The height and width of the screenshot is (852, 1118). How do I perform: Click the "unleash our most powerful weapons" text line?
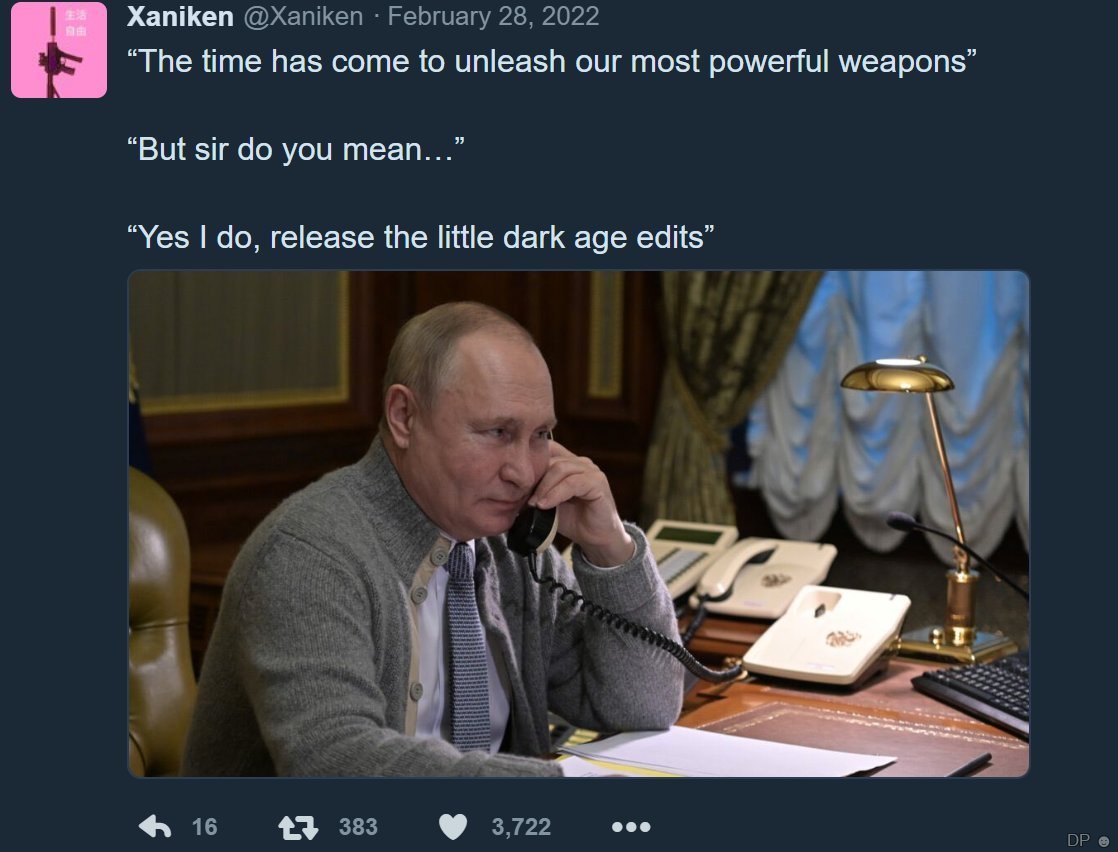(x=551, y=61)
